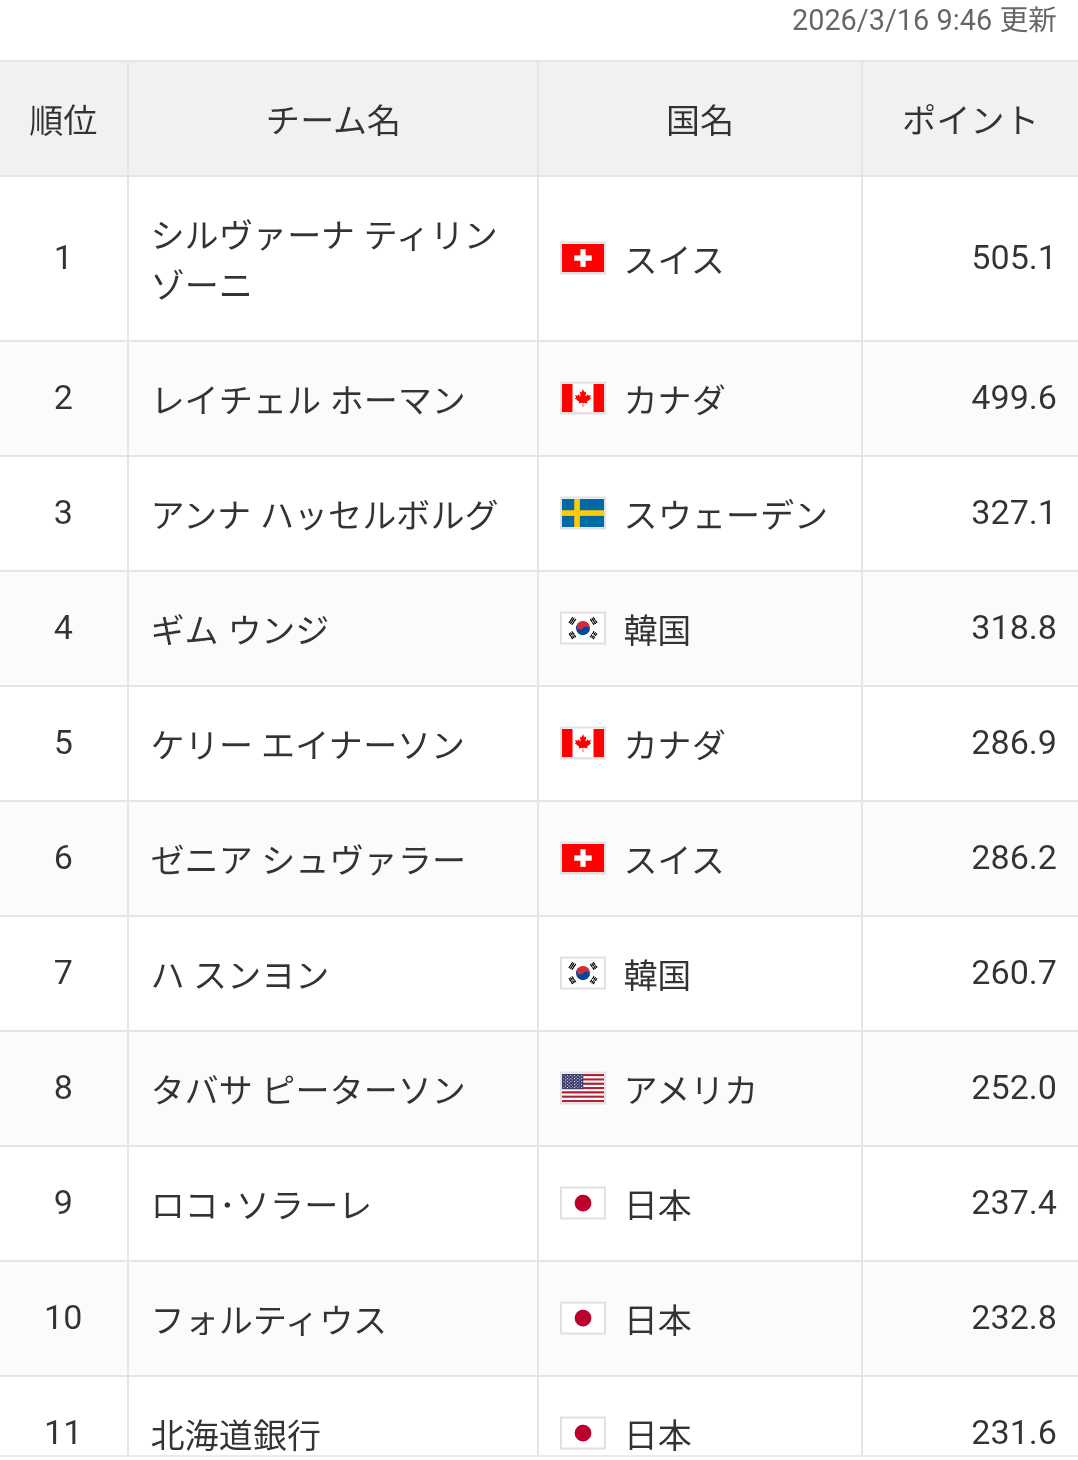The image size is (1078, 1460).
Task: Click the Canadian flag in Kerri Einarson's row
Action: pos(583,743)
